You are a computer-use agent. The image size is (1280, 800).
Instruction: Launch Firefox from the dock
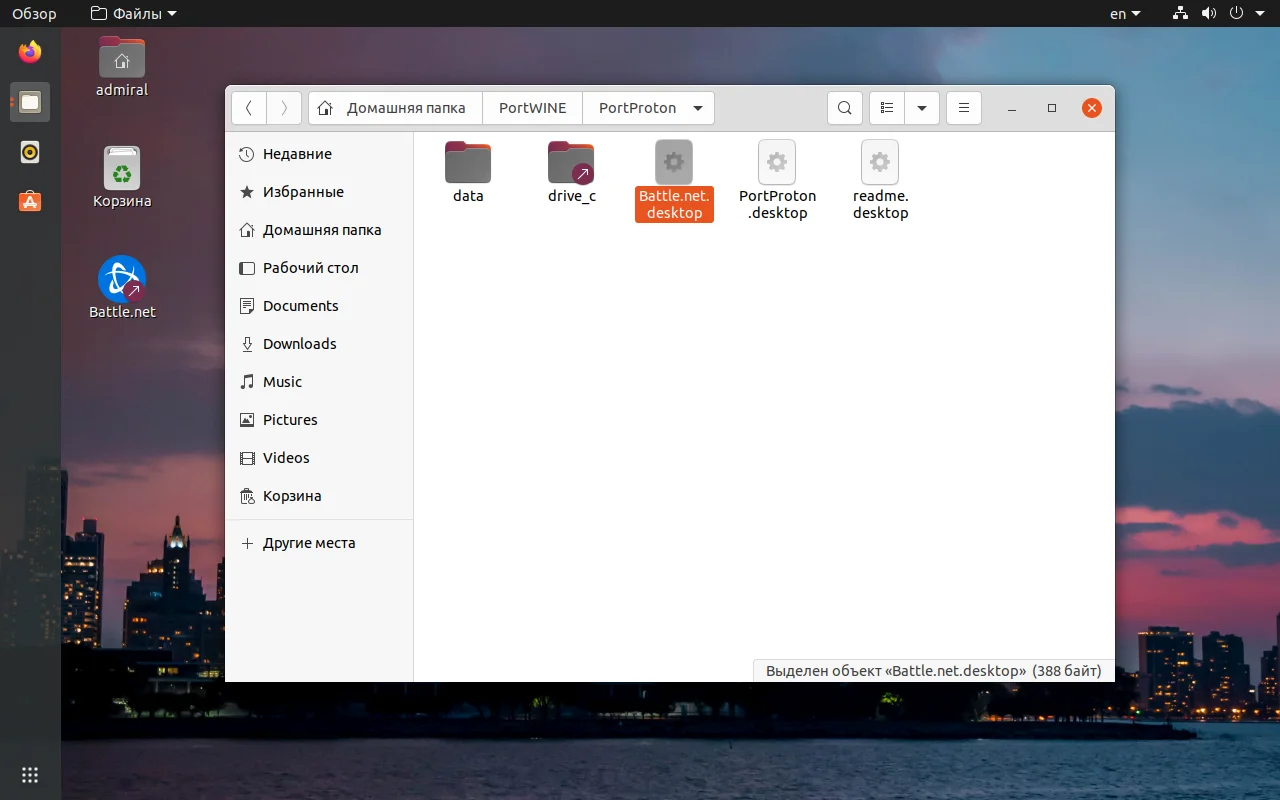[30, 51]
